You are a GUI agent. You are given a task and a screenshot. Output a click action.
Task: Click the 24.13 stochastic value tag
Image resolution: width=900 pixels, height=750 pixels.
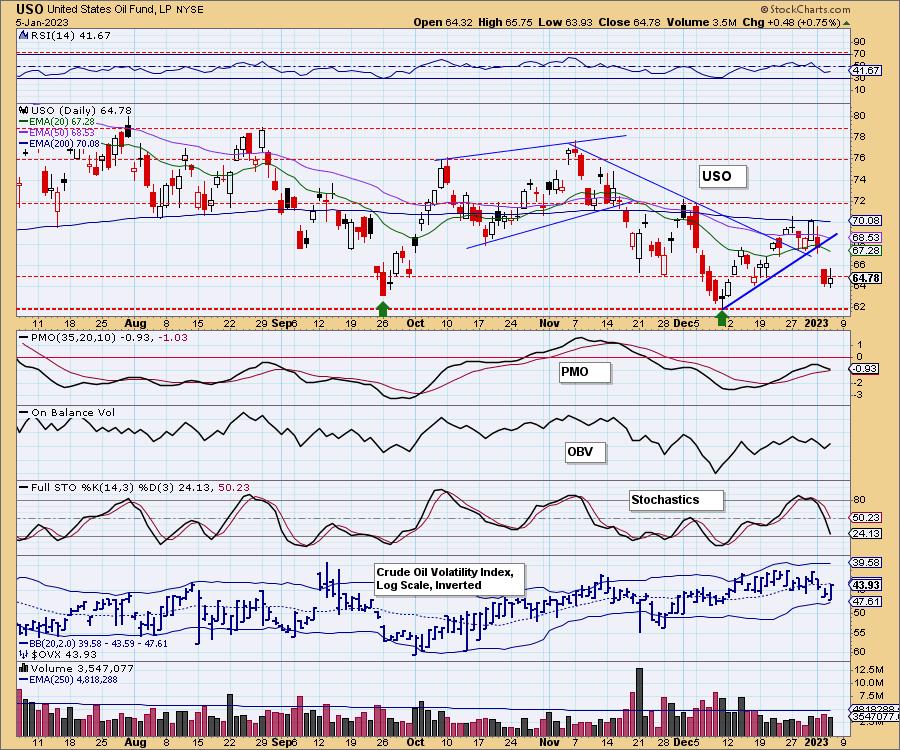point(866,534)
